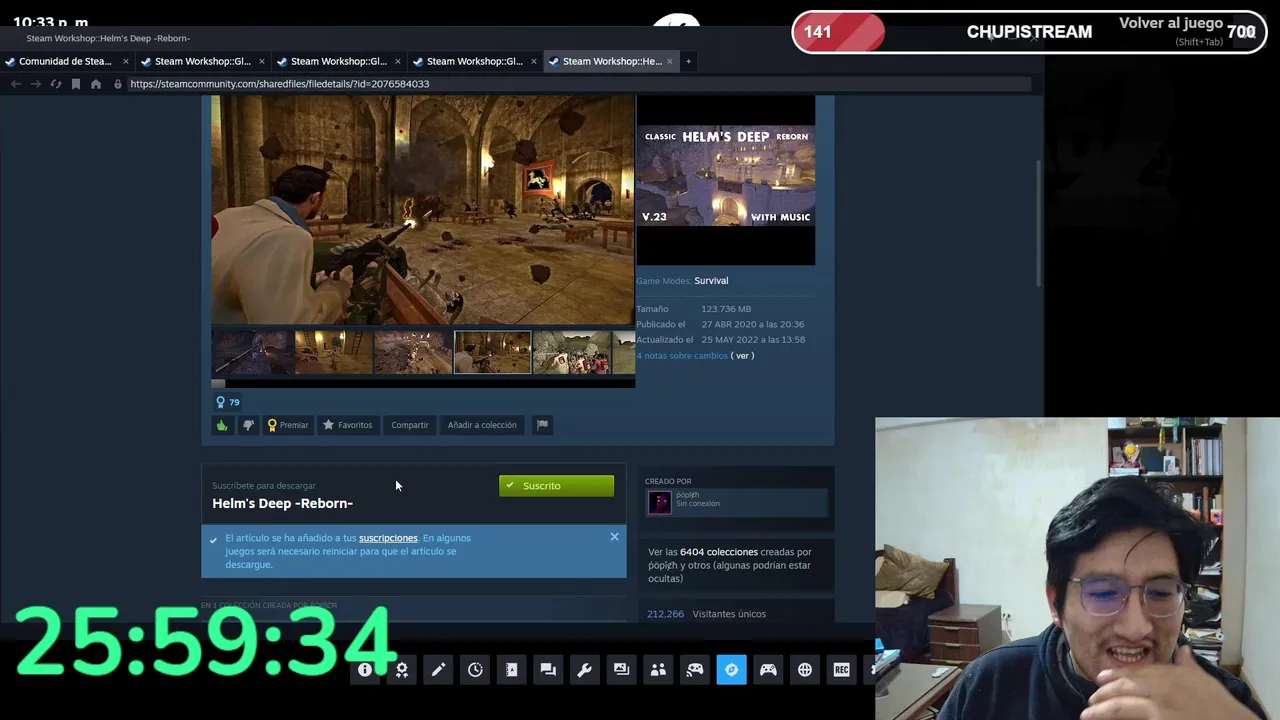Click the award count badge showing 79
Image resolution: width=1280 pixels, height=720 pixels.
228,402
